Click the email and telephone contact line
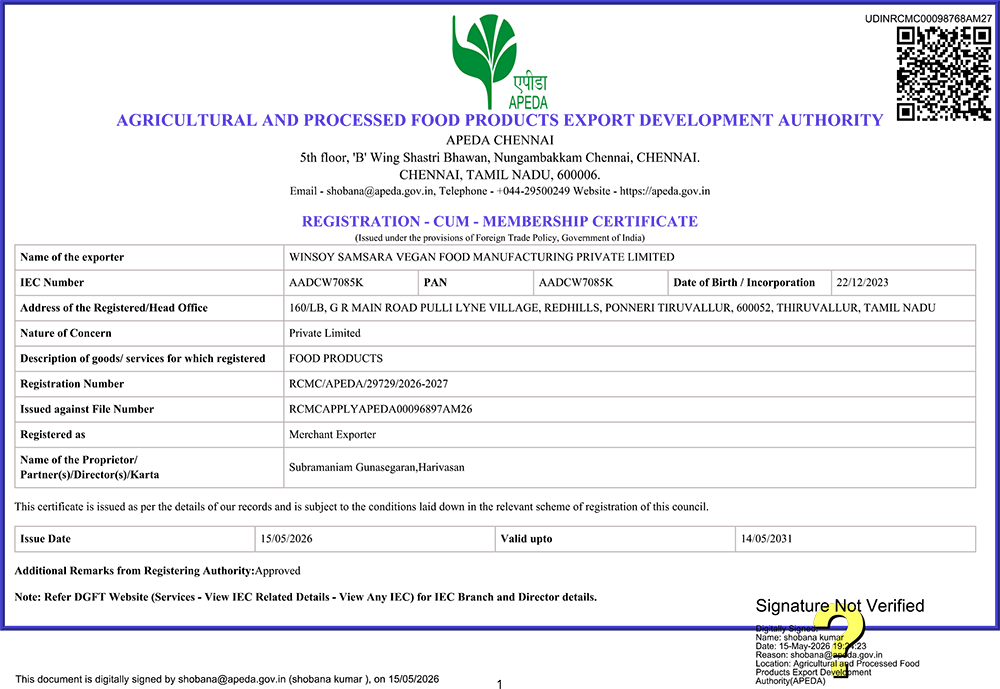 point(499,191)
